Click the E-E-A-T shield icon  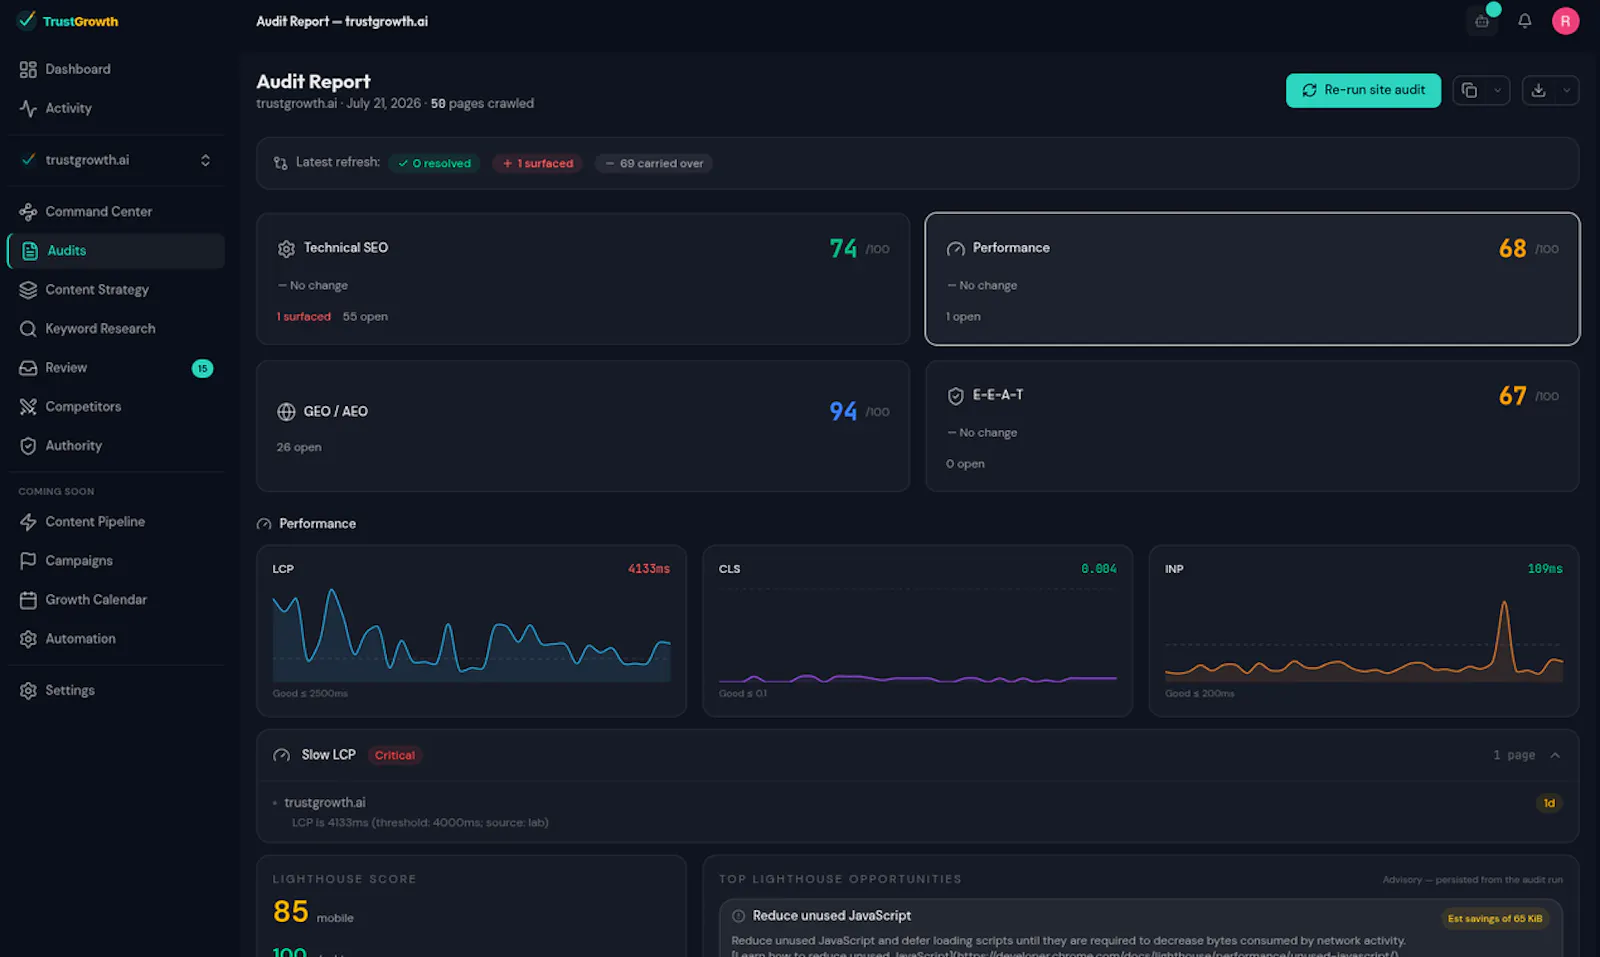[x=955, y=396]
